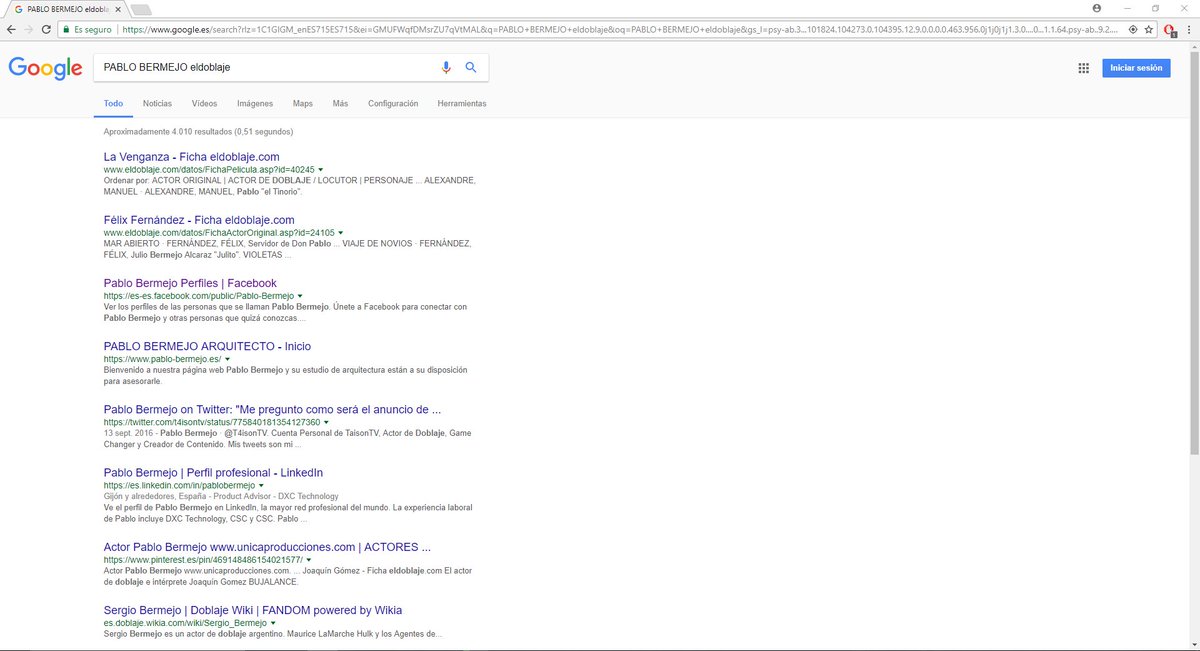Image resolution: width=1200 pixels, height=651 pixels.
Task: Click the Google logo
Action: (45, 68)
